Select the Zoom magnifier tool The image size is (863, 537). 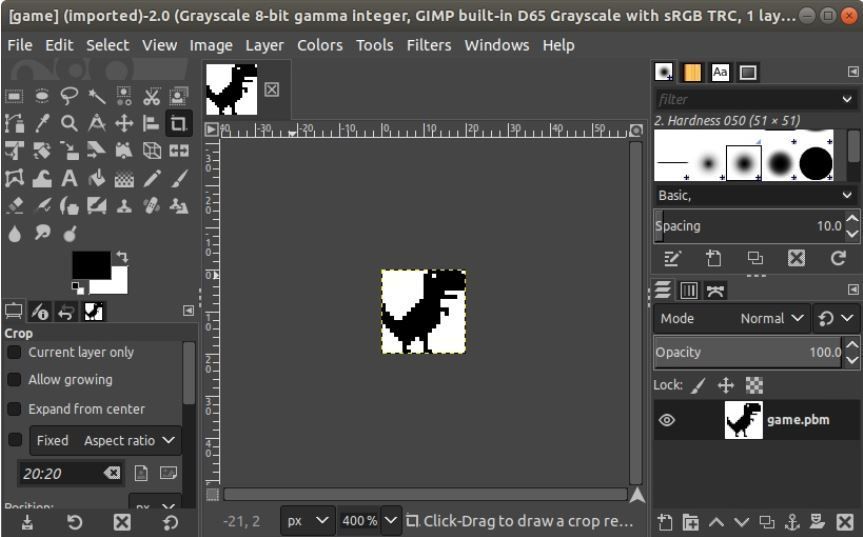[x=69, y=123]
